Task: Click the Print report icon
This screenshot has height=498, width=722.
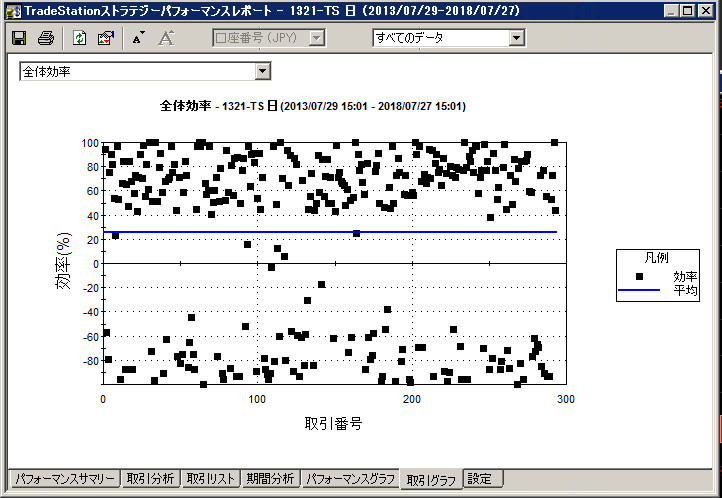Action: (x=46, y=38)
